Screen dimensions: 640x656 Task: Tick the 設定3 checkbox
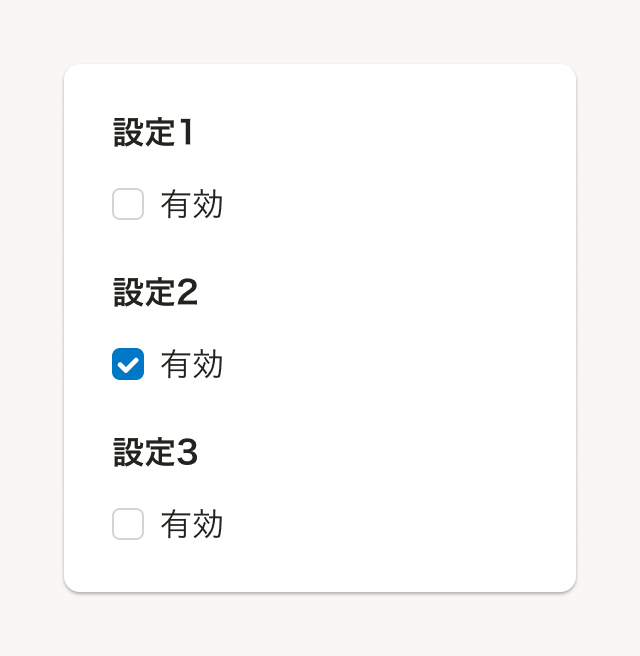point(128,524)
